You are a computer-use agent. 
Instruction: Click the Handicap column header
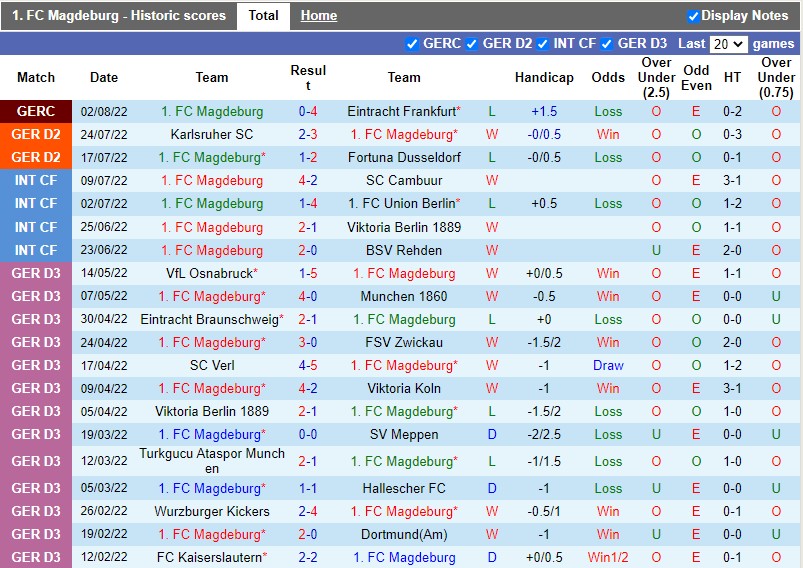pos(544,77)
